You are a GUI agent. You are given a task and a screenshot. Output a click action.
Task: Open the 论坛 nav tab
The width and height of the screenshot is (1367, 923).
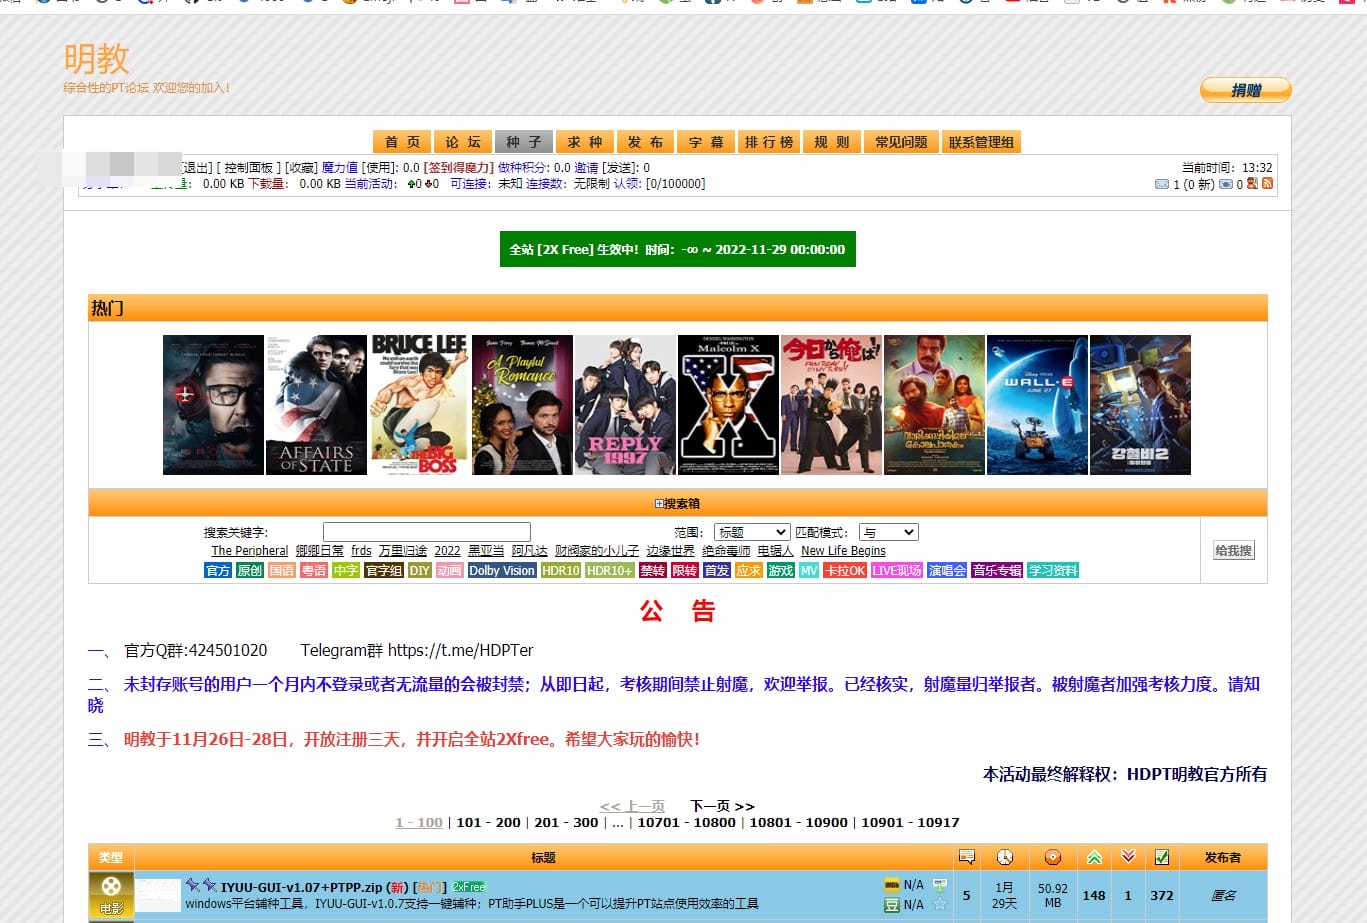(463, 142)
